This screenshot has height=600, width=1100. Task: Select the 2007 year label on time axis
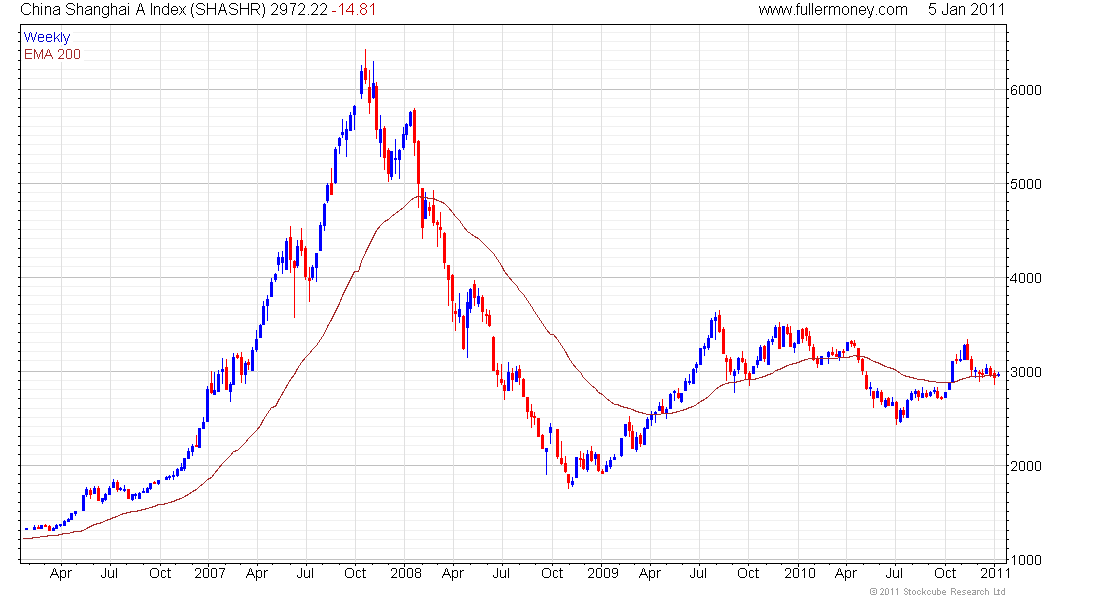(210, 573)
